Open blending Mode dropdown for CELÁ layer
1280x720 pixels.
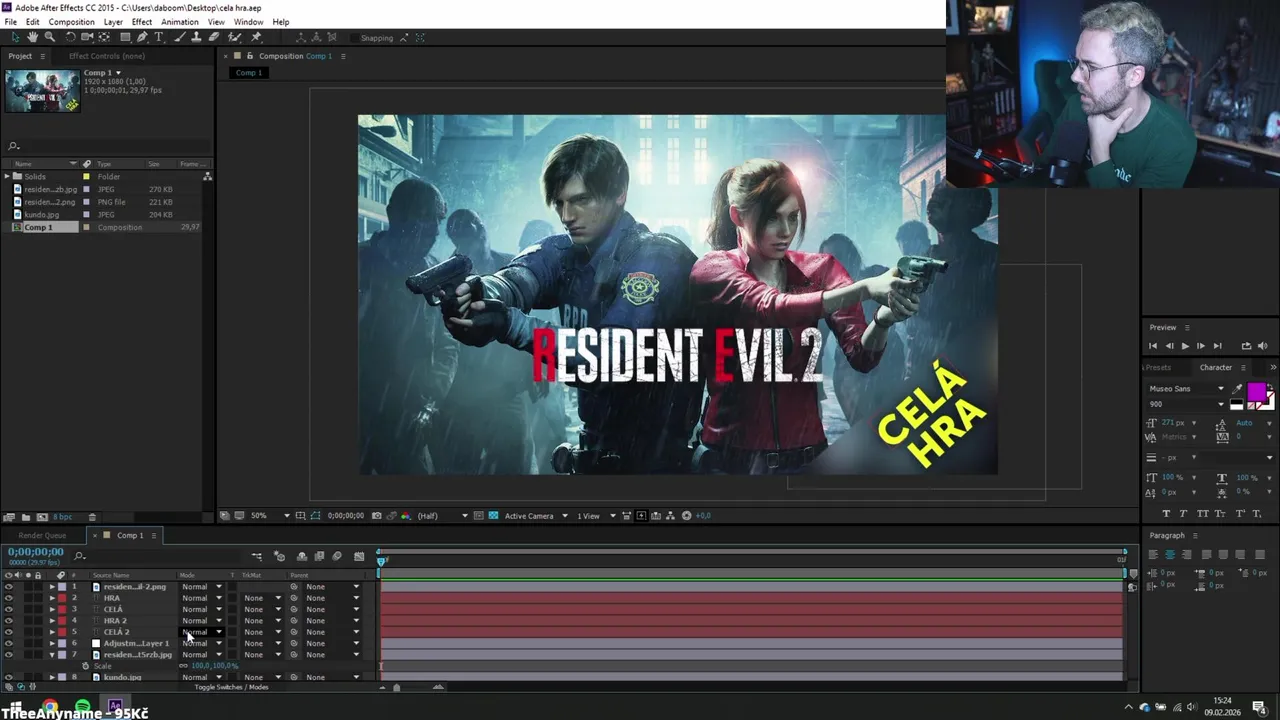pos(202,609)
